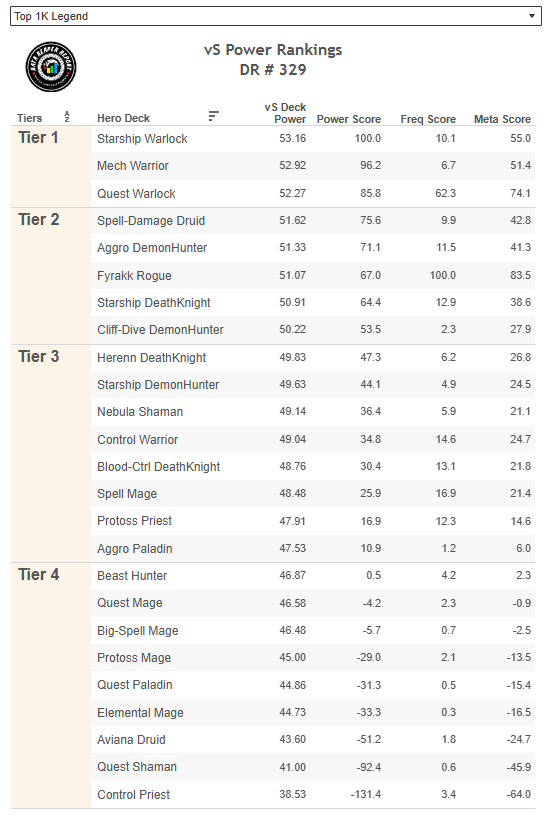
Task: Click on Quest Warlock deck name
Action: click(x=136, y=194)
